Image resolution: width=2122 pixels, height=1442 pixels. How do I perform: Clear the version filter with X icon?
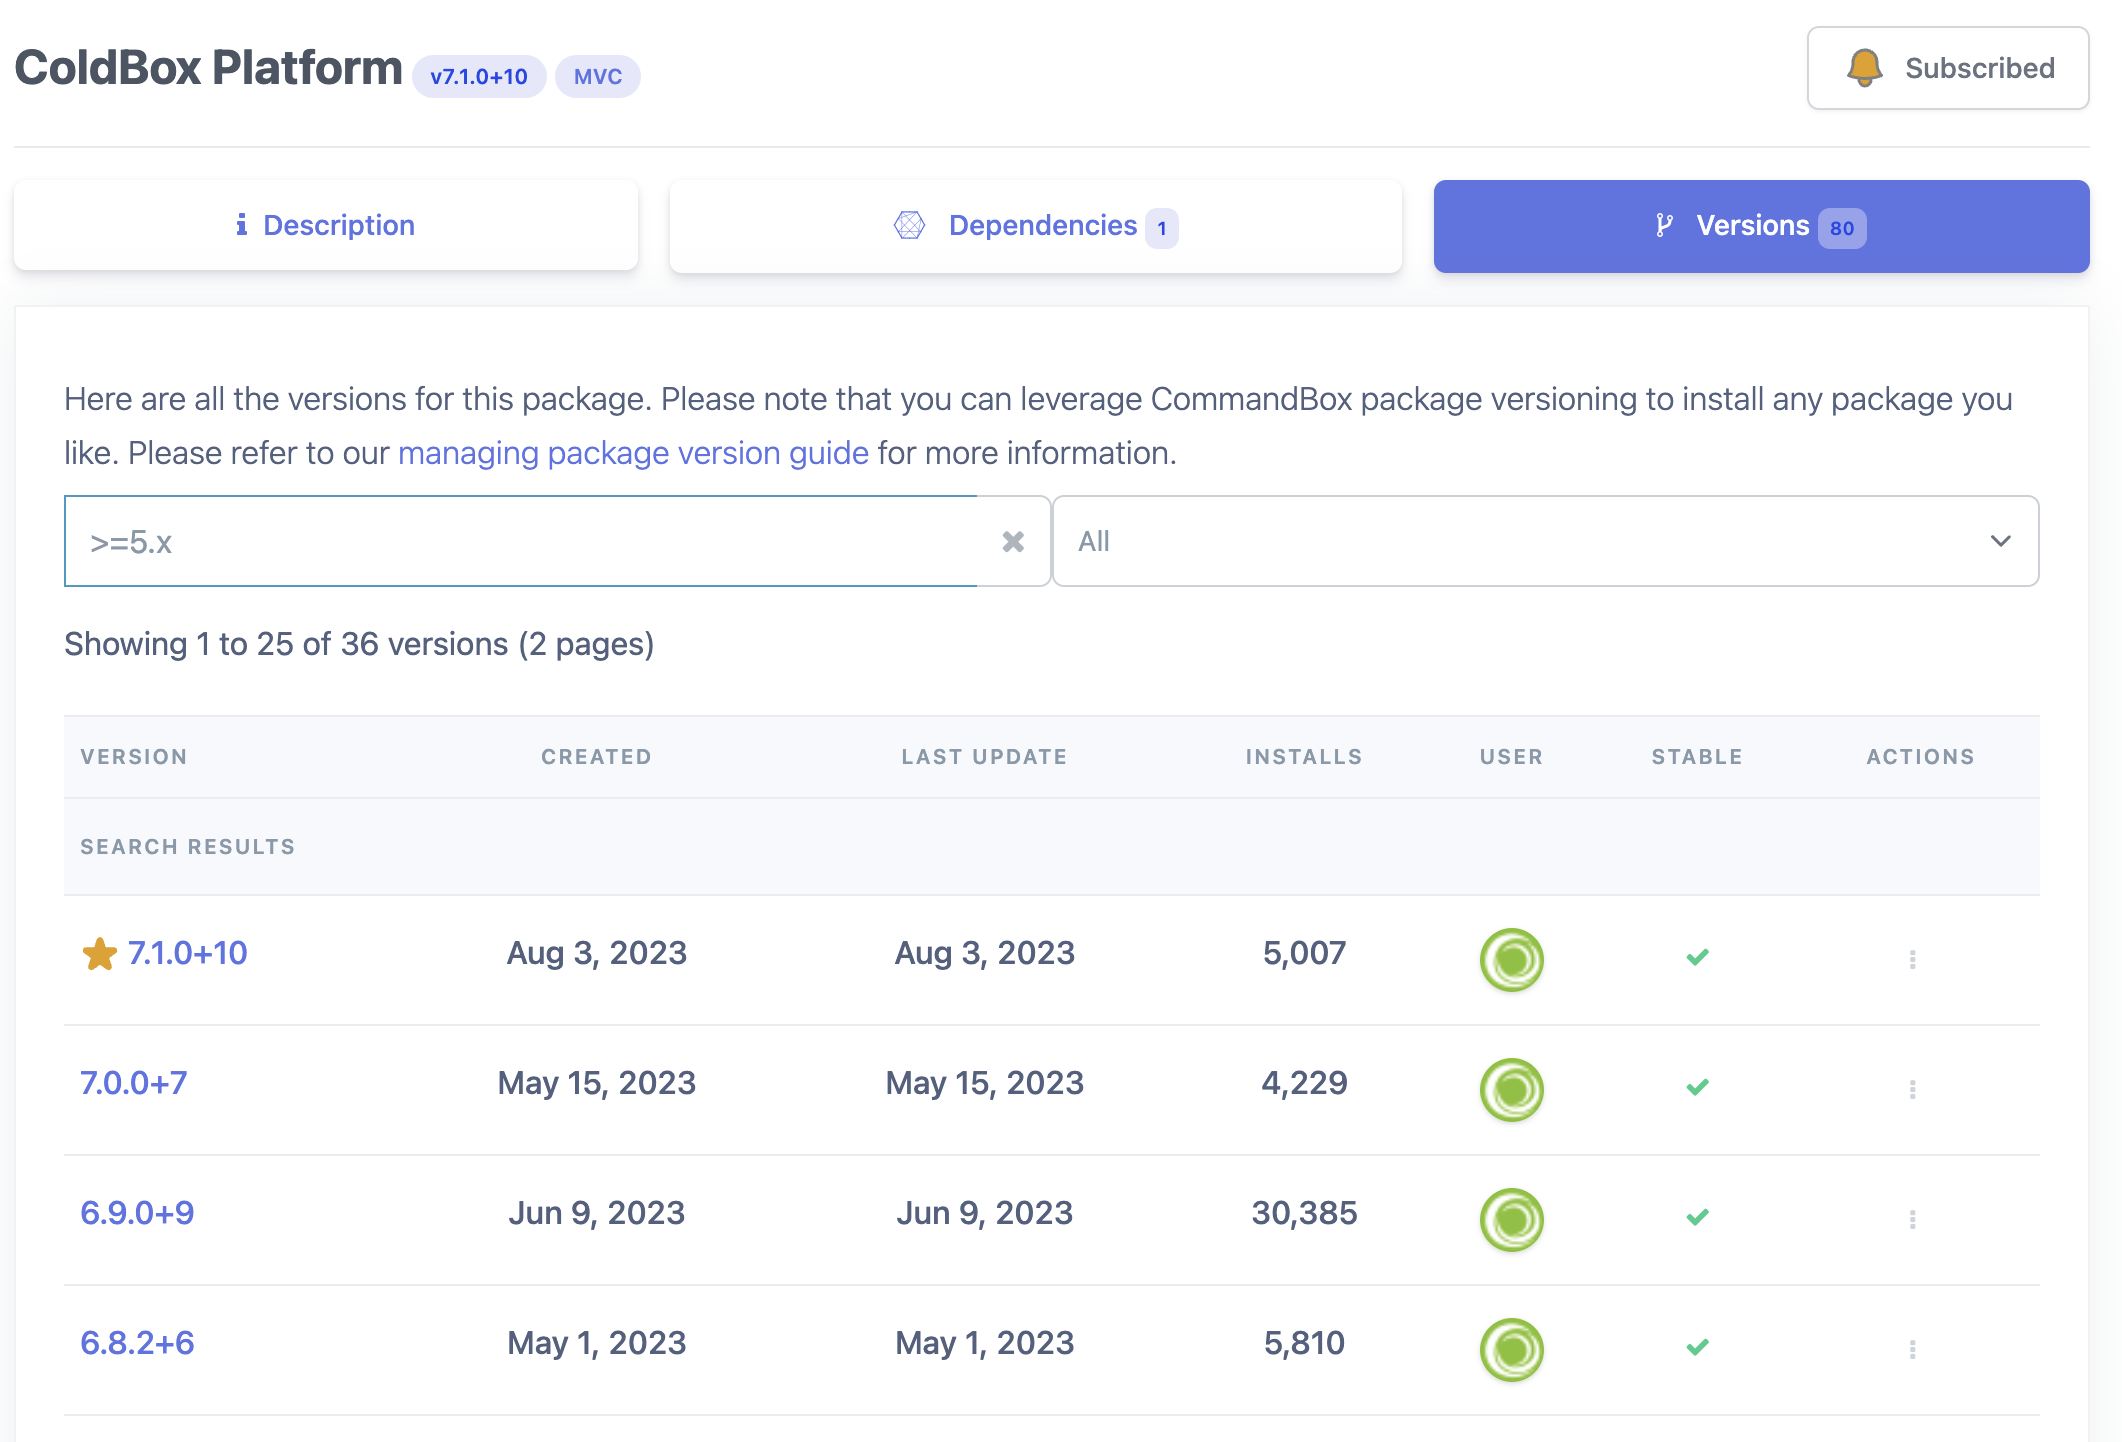coord(1013,541)
